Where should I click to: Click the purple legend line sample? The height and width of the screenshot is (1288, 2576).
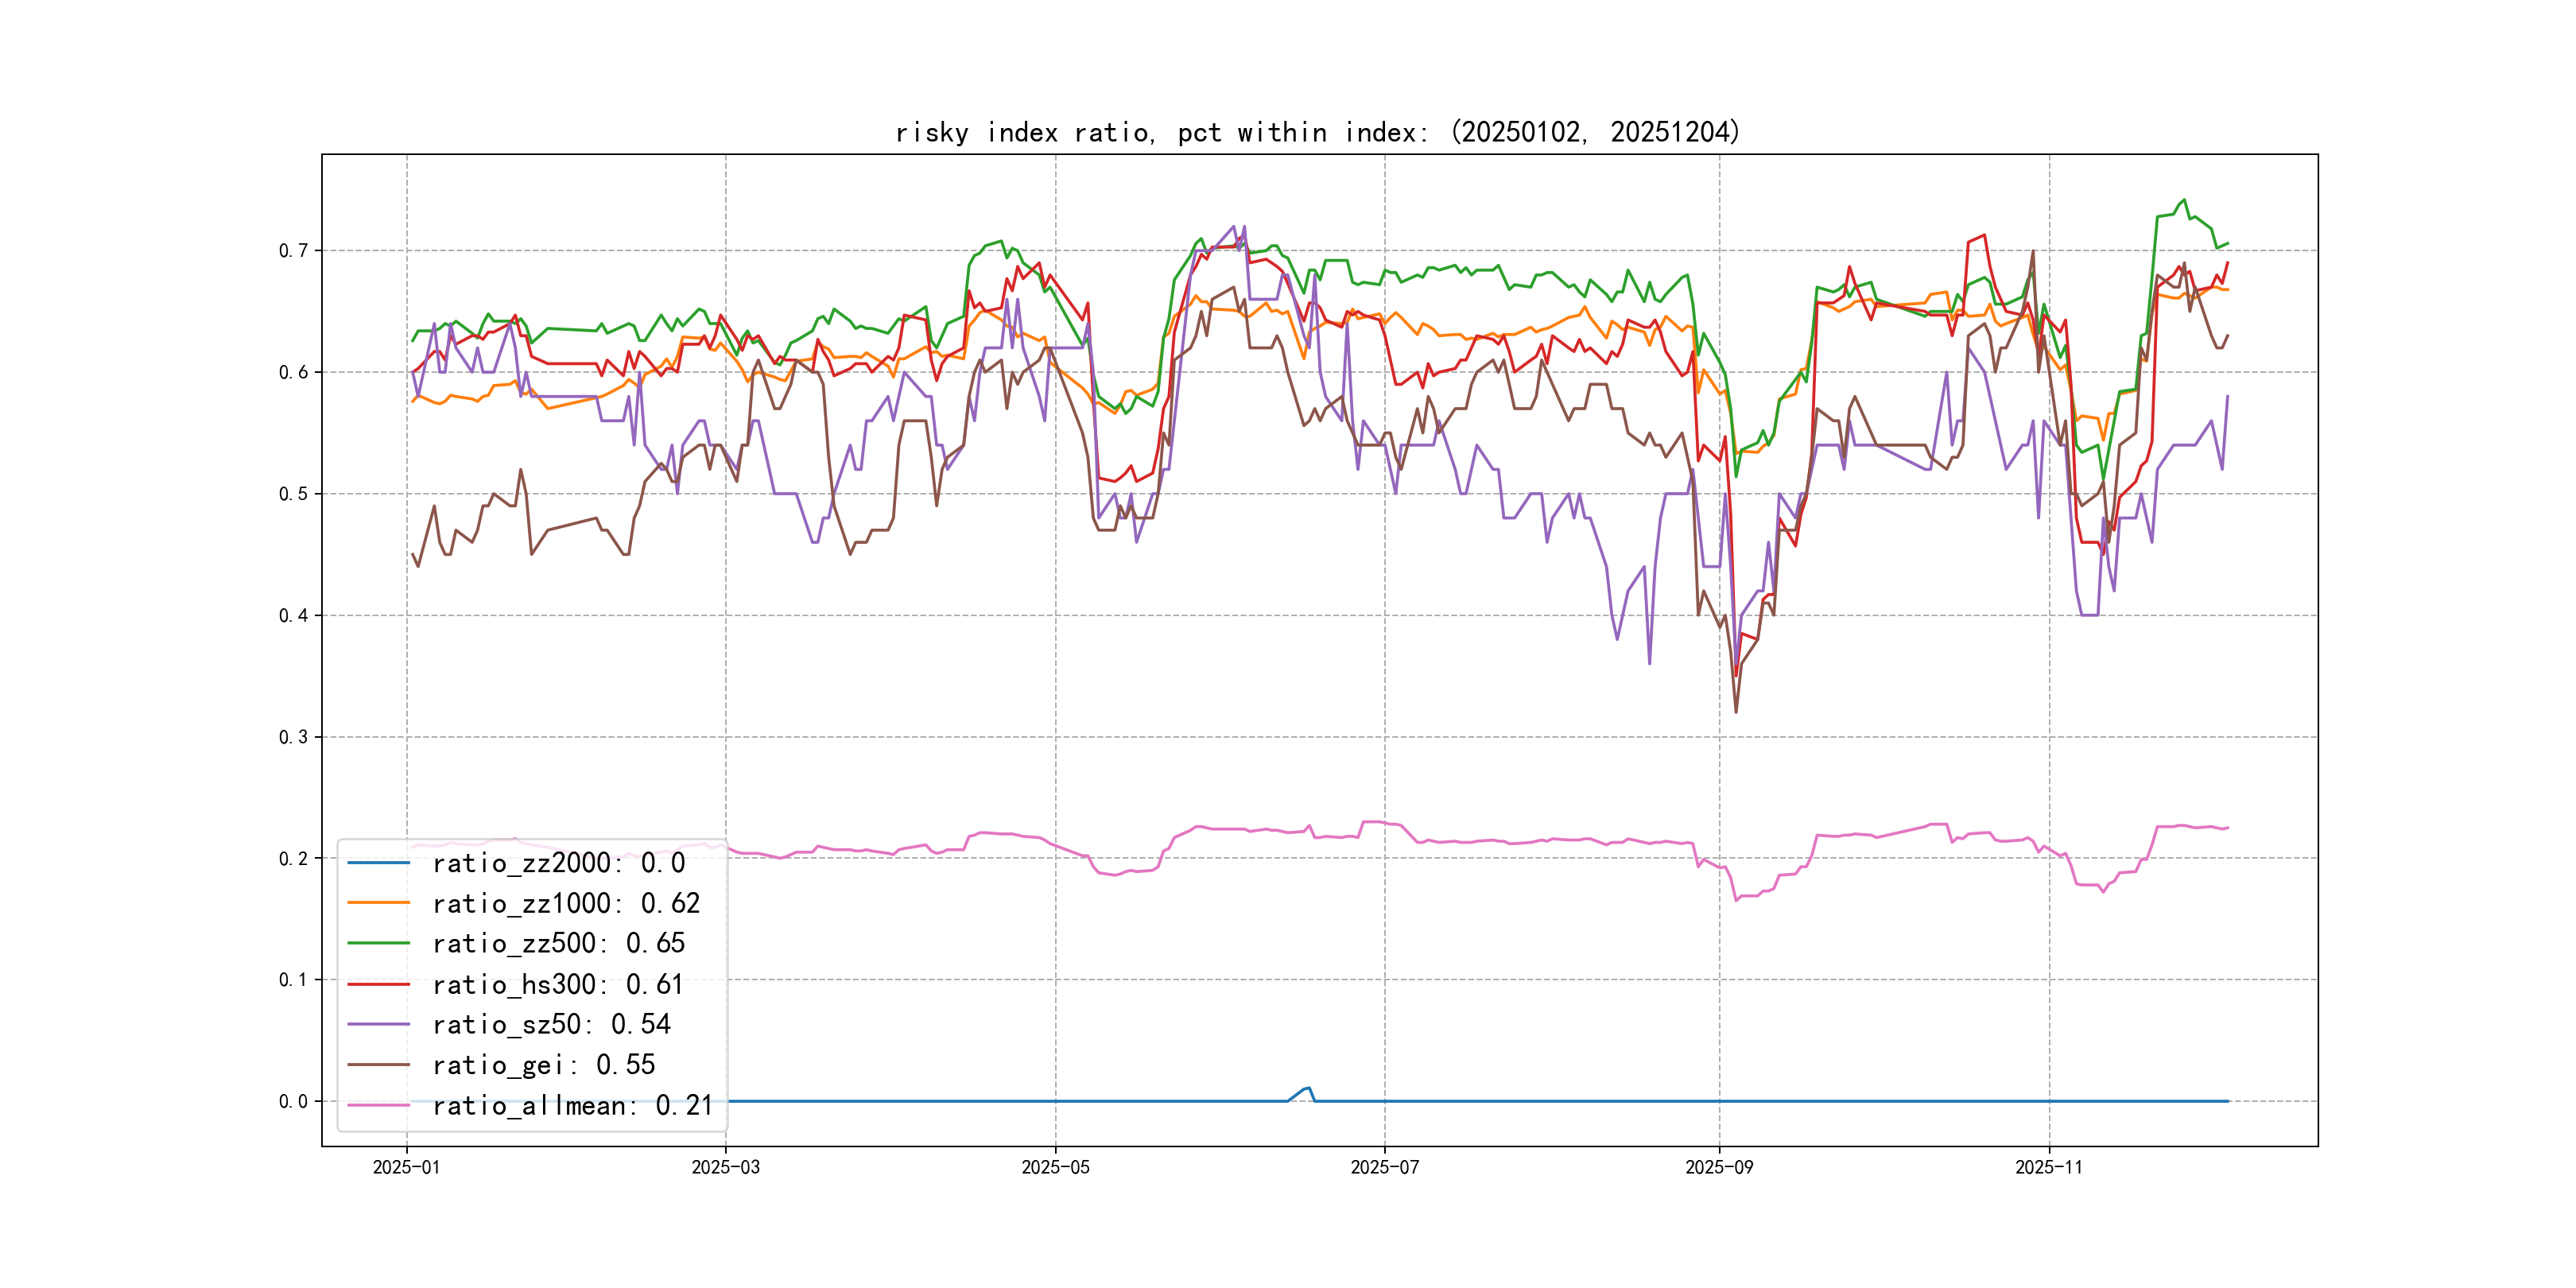coord(378,1024)
